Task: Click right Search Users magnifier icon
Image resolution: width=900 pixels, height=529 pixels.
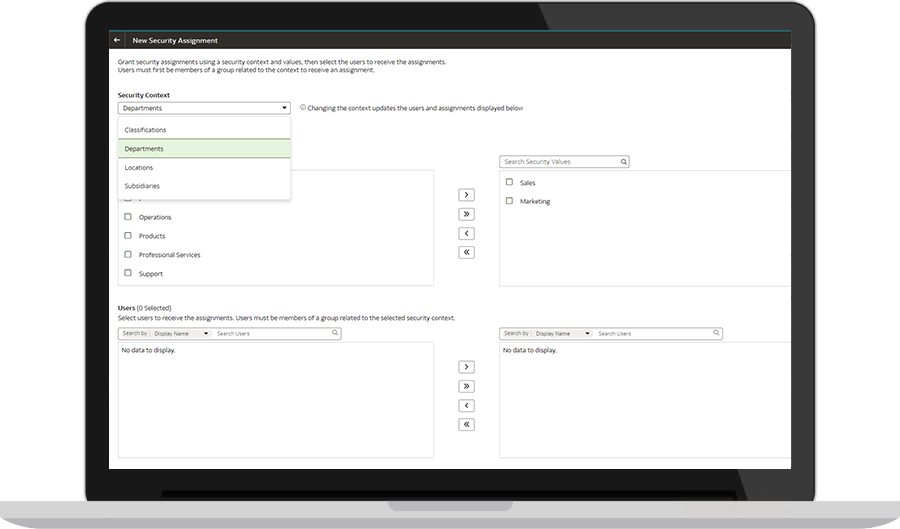Action: pyautogui.click(x=716, y=333)
